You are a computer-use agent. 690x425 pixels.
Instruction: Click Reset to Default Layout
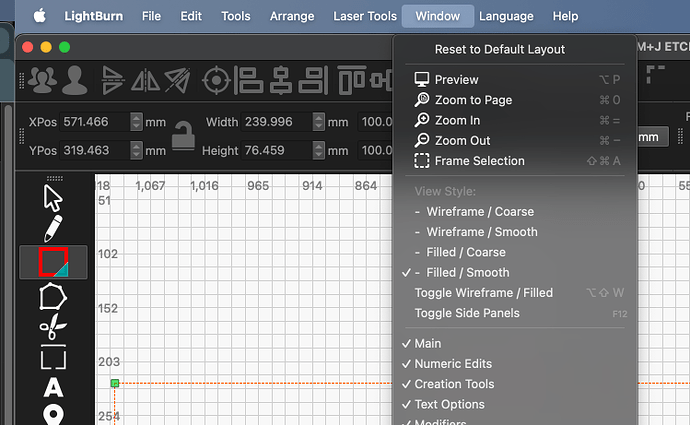(499, 49)
